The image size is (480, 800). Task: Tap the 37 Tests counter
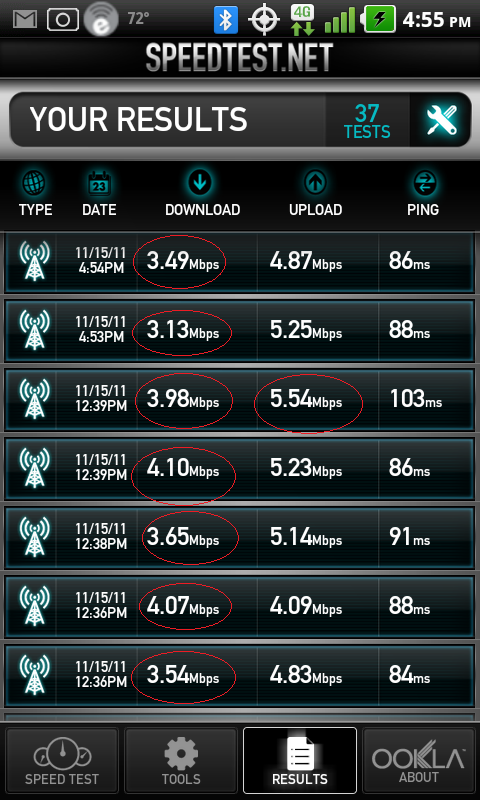(x=367, y=121)
